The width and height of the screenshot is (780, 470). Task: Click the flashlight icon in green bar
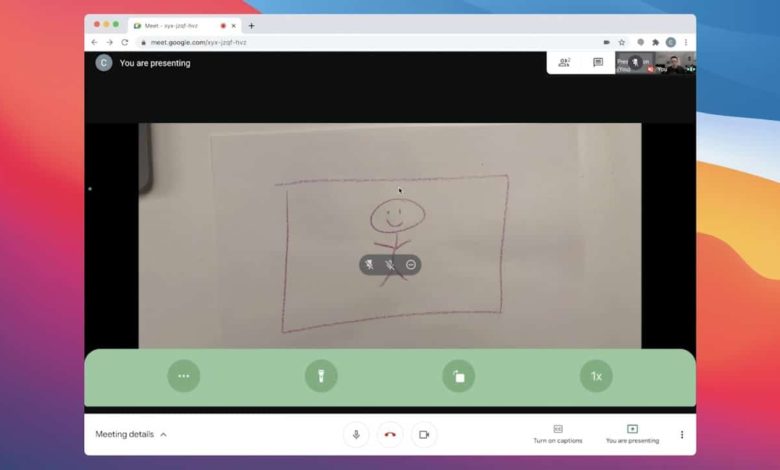point(321,376)
